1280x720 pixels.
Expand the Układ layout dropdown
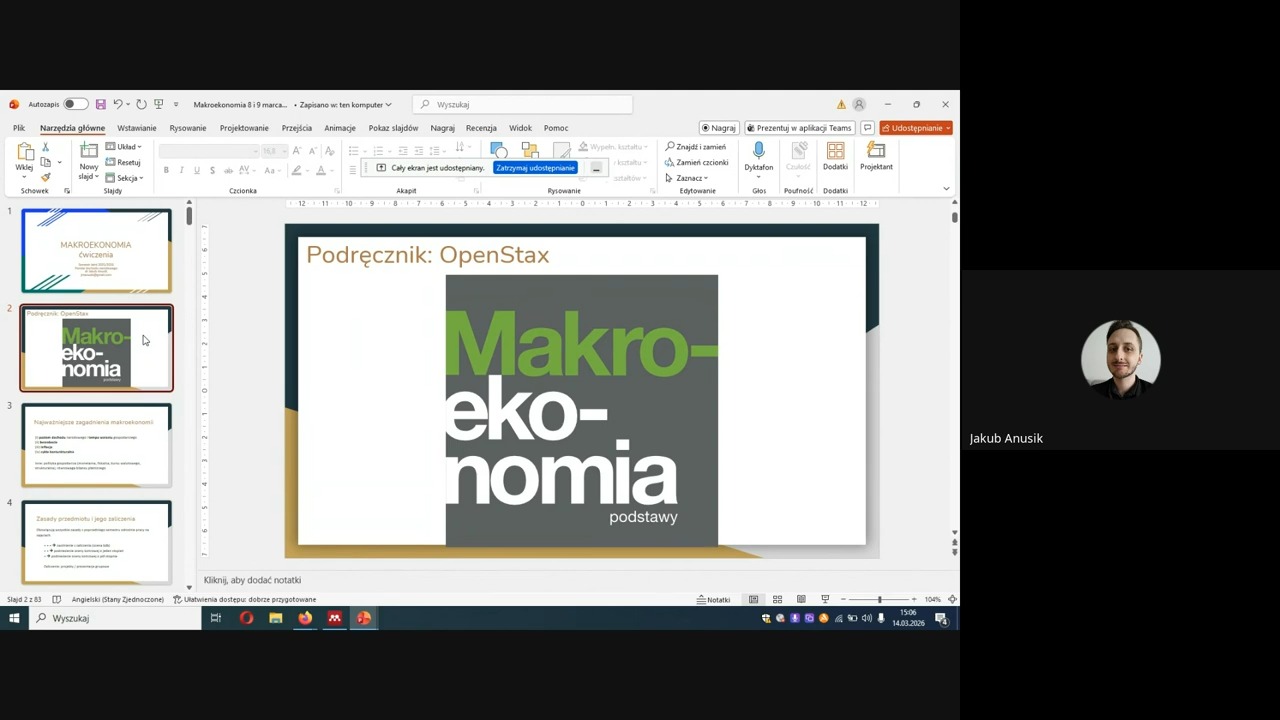point(124,147)
